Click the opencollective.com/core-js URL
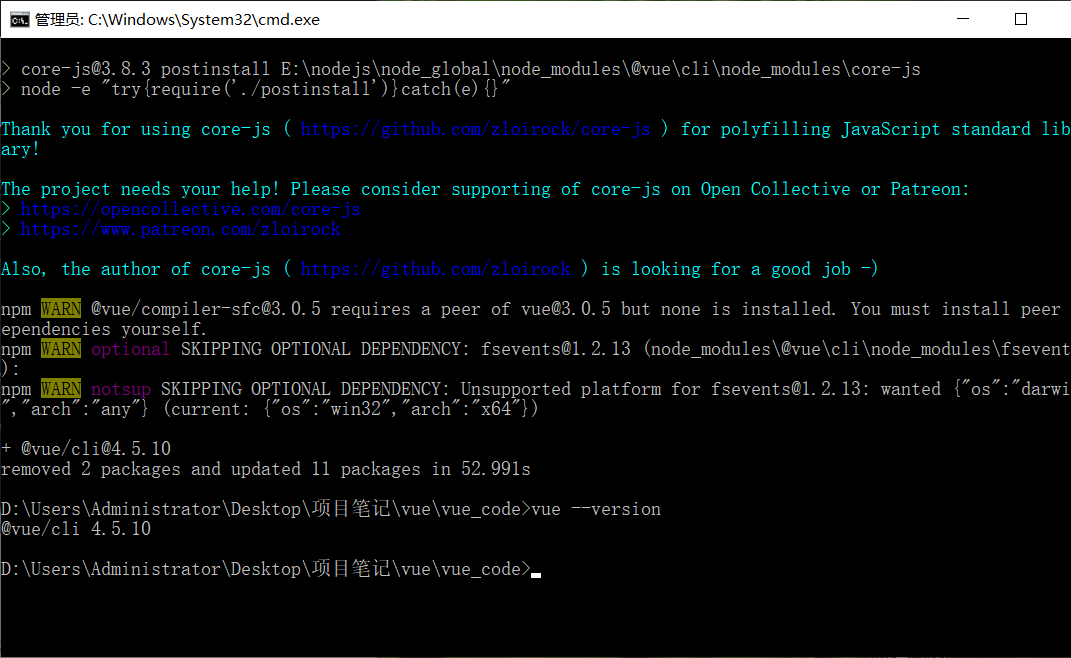 (190, 209)
